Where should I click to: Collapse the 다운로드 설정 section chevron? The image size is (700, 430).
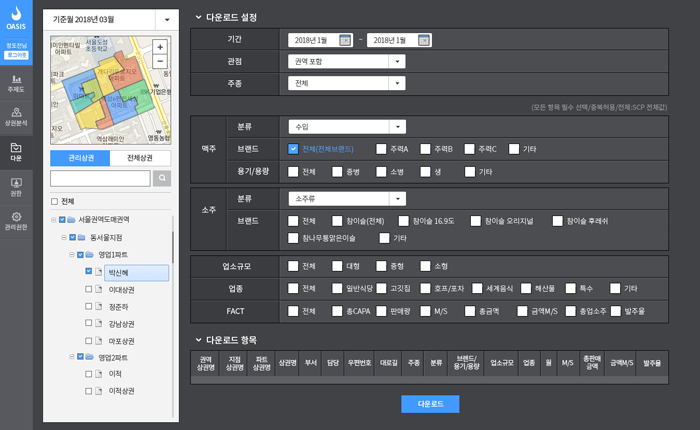pyautogui.click(x=198, y=18)
